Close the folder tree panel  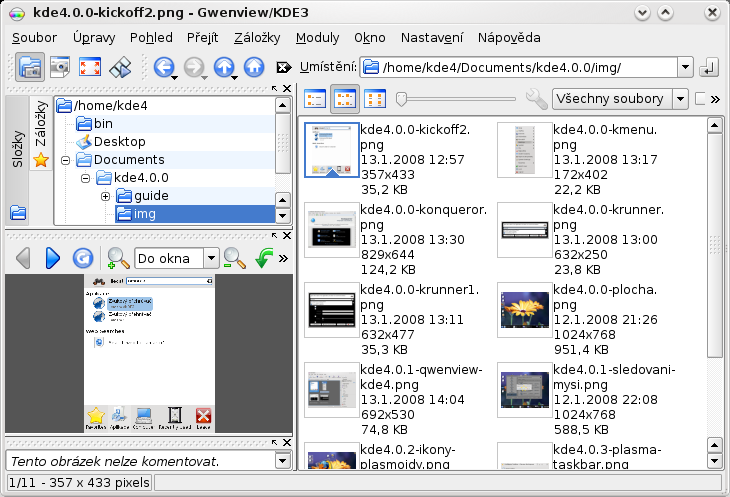click(x=287, y=88)
